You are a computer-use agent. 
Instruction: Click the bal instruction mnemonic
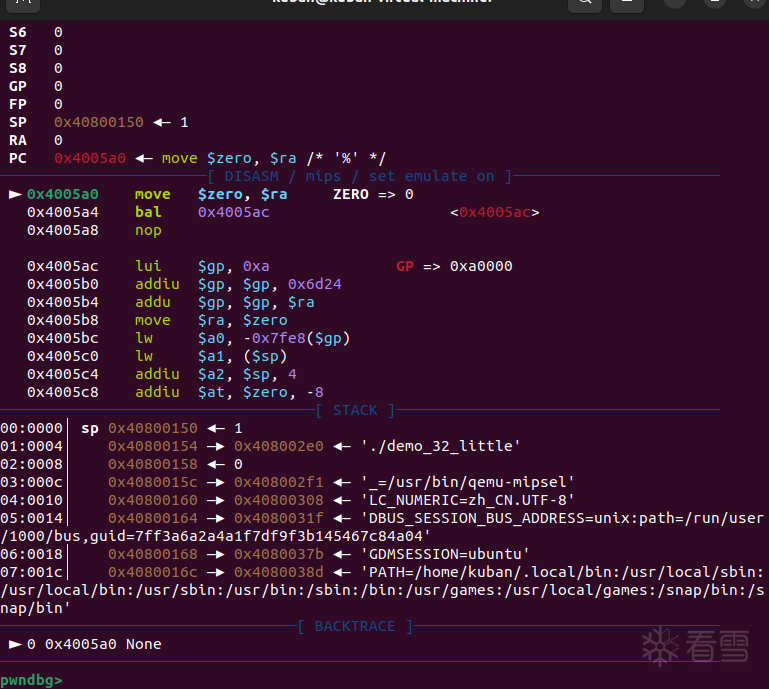pos(148,212)
